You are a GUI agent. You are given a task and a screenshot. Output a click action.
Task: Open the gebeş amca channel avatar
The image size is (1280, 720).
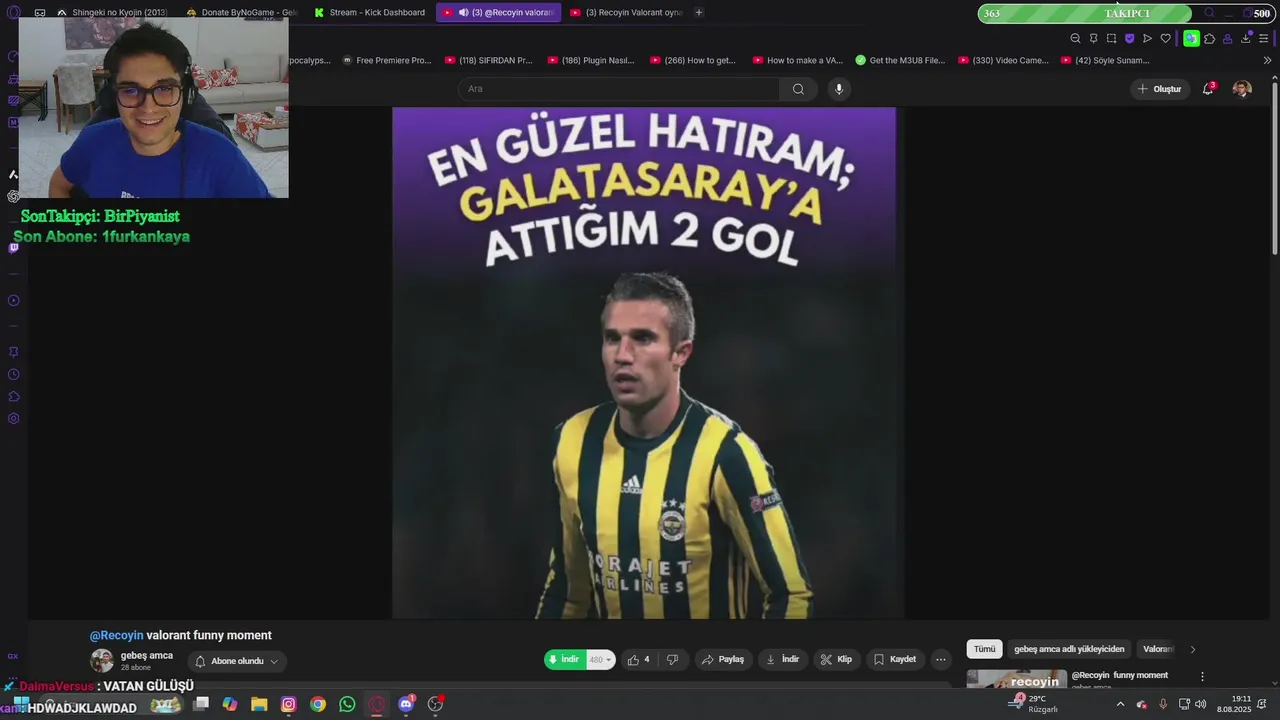tap(102, 661)
